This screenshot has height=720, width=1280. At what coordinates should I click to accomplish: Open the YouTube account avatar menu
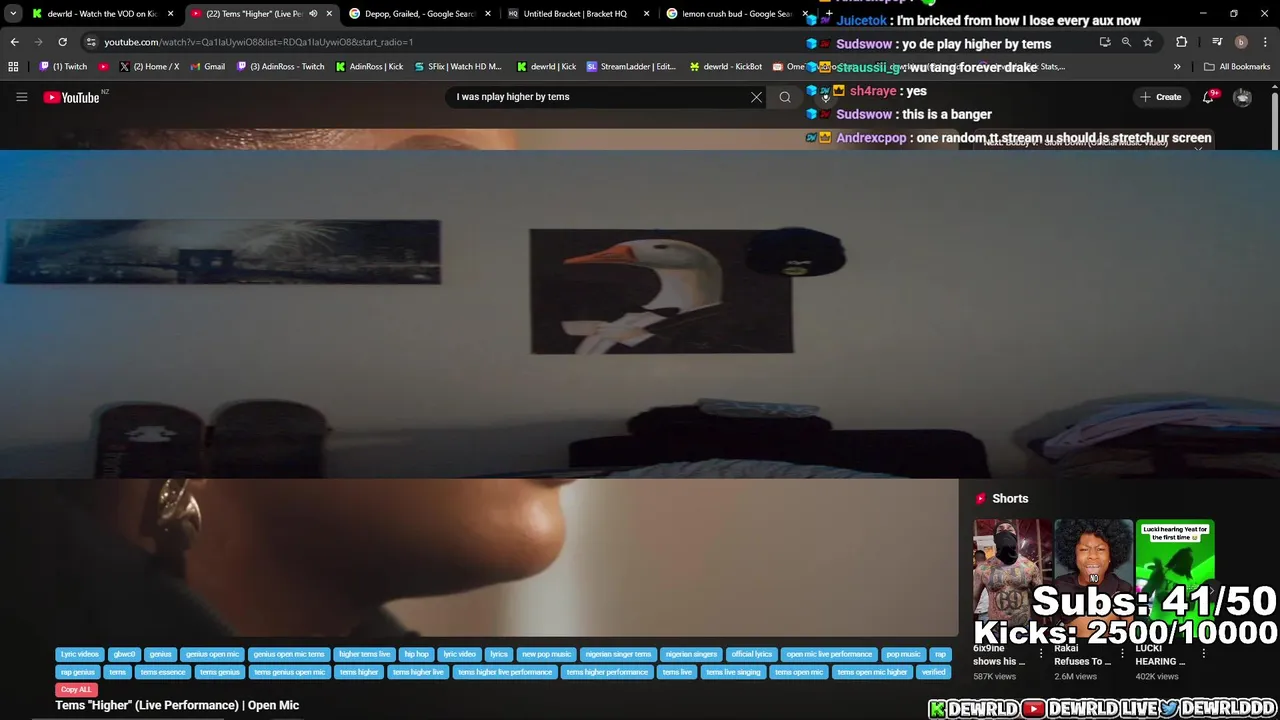point(1242,97)
